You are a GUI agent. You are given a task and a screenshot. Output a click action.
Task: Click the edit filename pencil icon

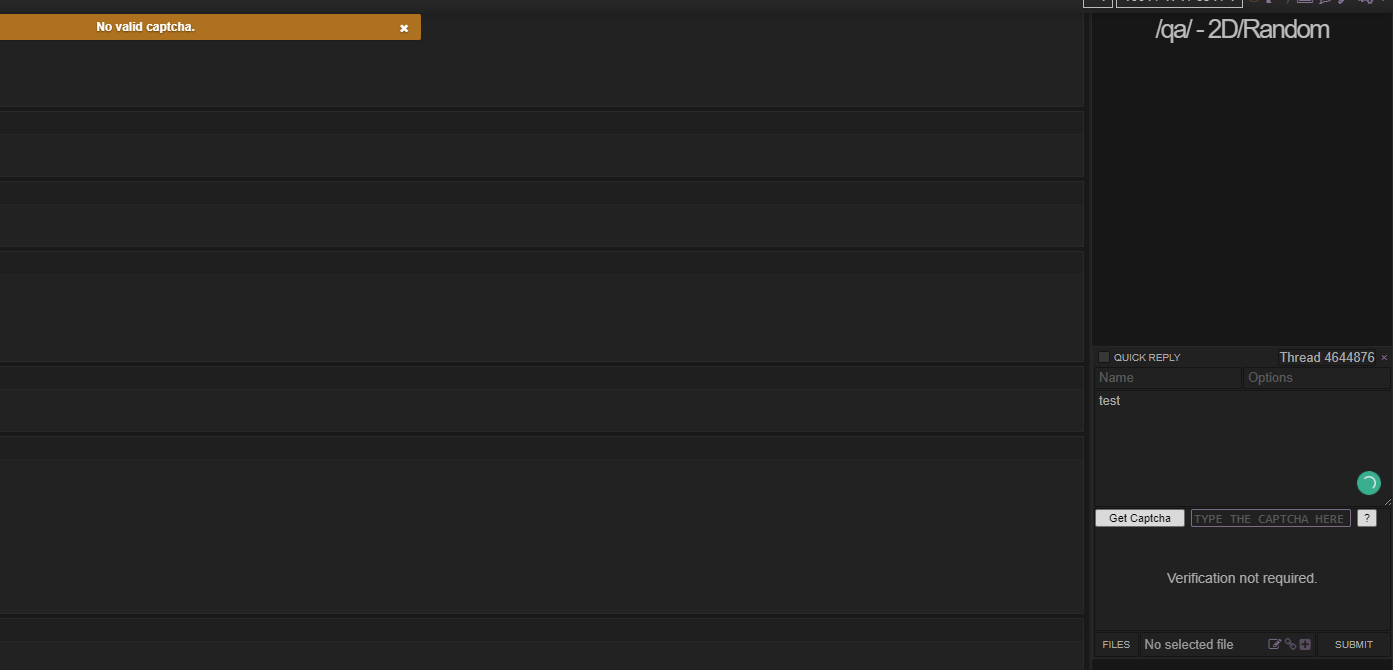(1274, 645)
